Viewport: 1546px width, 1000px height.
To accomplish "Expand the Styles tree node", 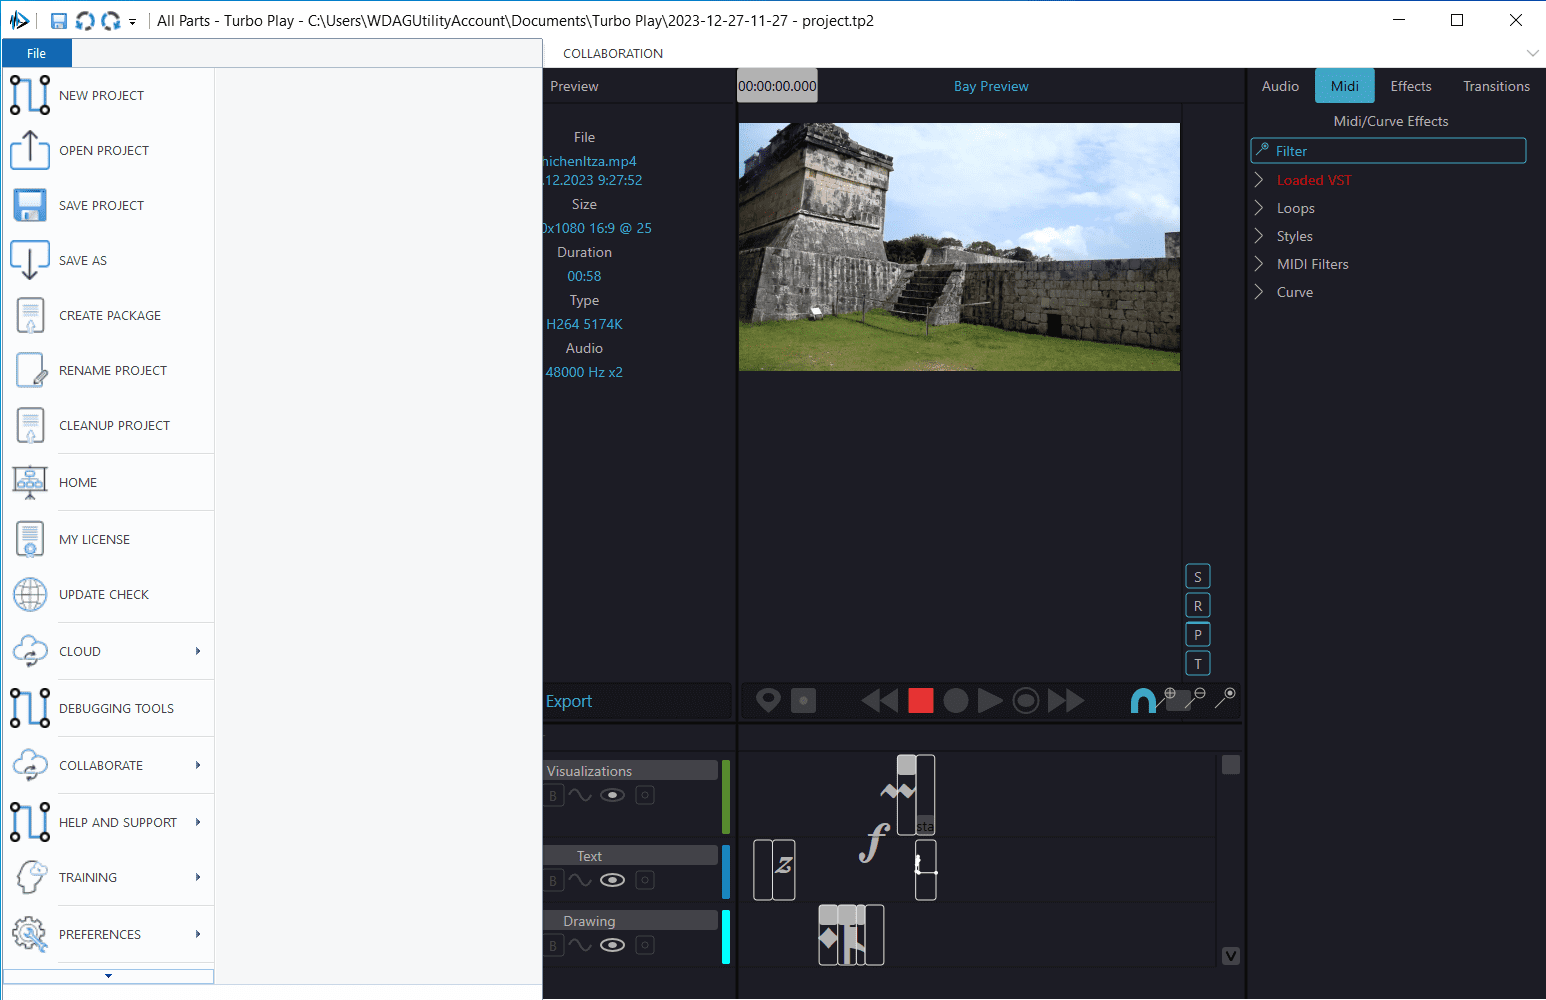I will 1259,236.
